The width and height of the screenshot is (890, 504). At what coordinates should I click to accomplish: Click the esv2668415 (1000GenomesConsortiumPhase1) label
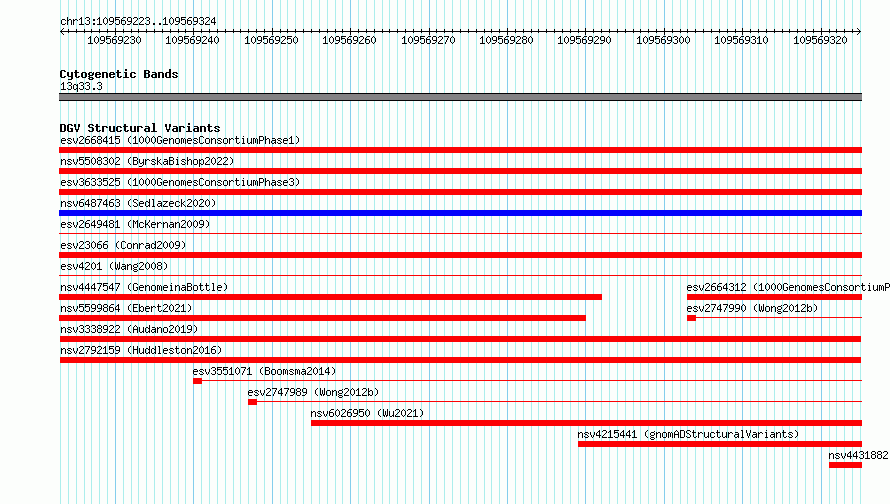coord(180,140)
